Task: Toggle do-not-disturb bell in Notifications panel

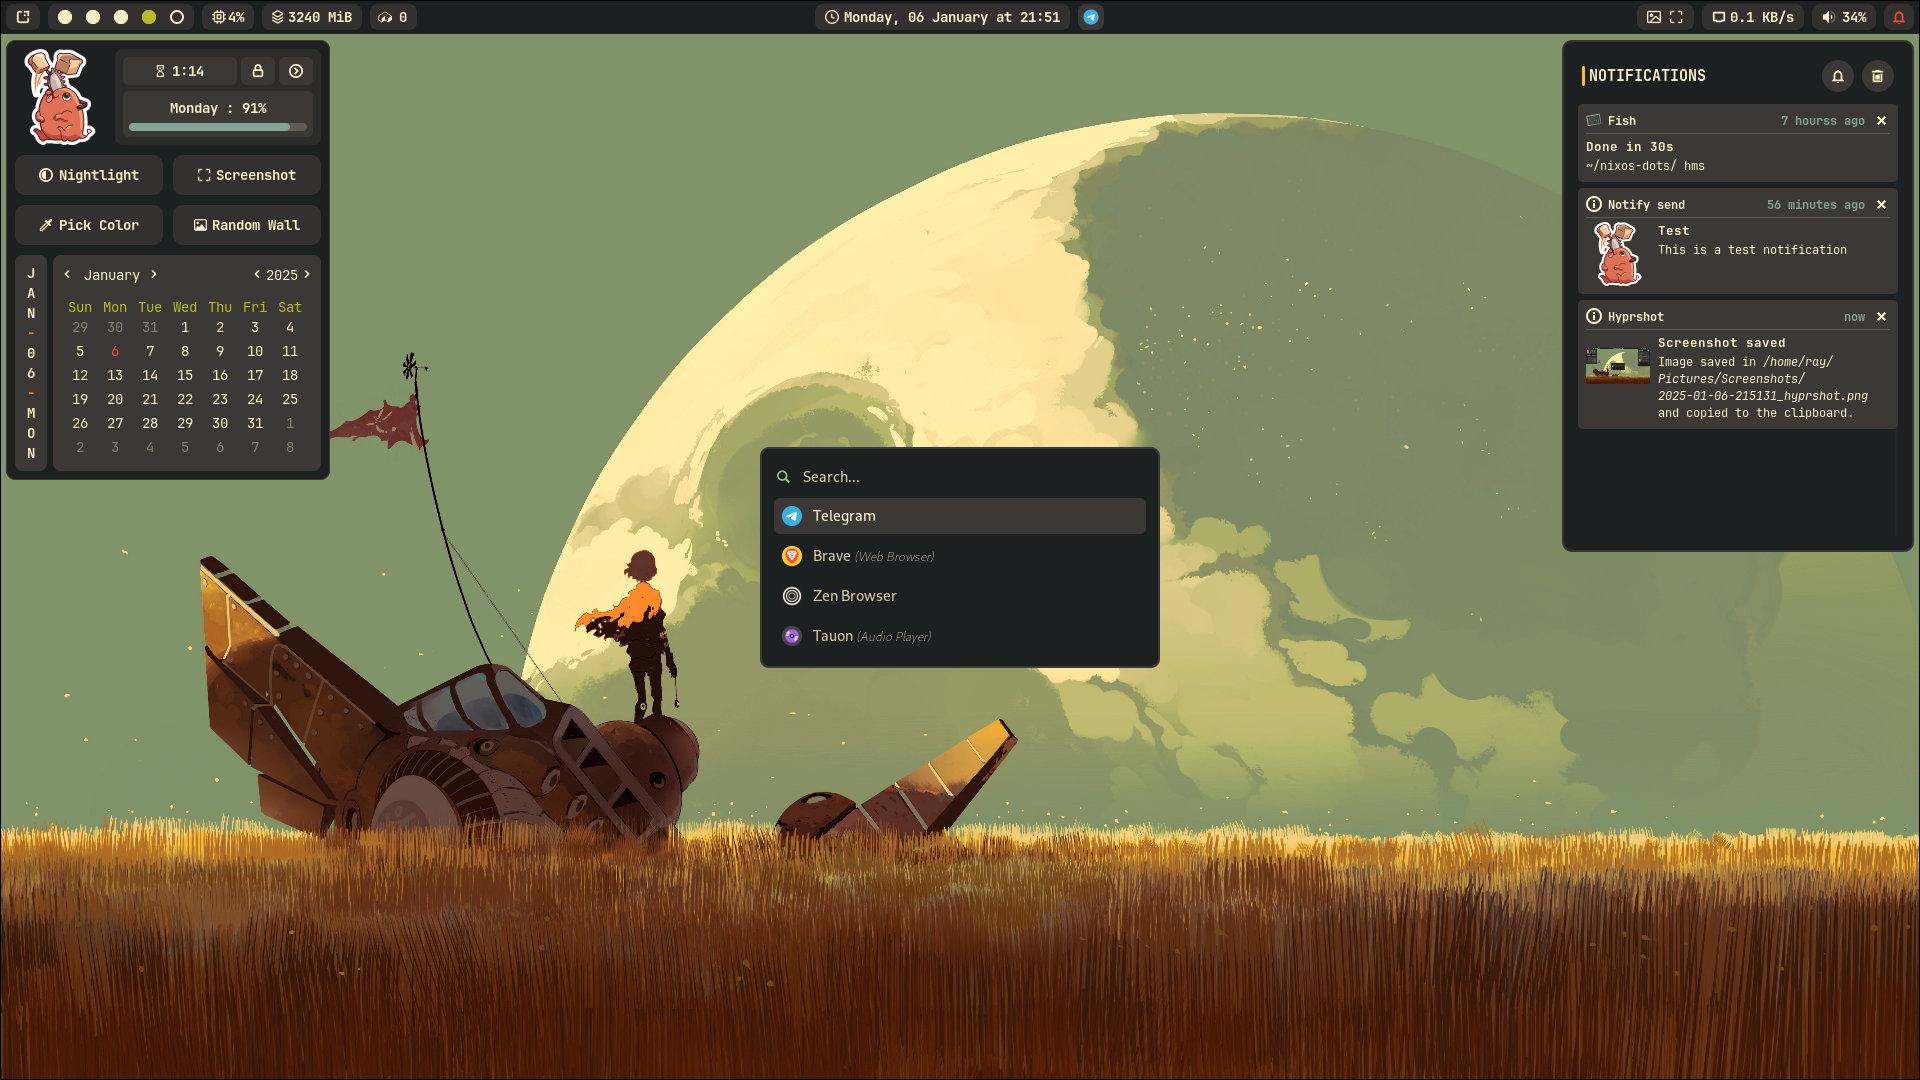Action: coord(1838,76)
